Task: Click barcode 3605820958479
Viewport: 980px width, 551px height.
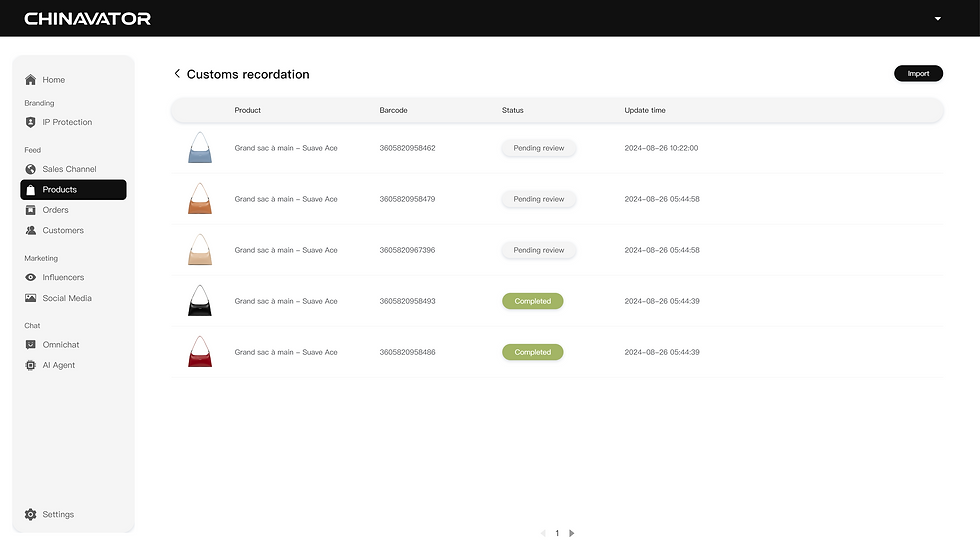Action: point(408,199)
